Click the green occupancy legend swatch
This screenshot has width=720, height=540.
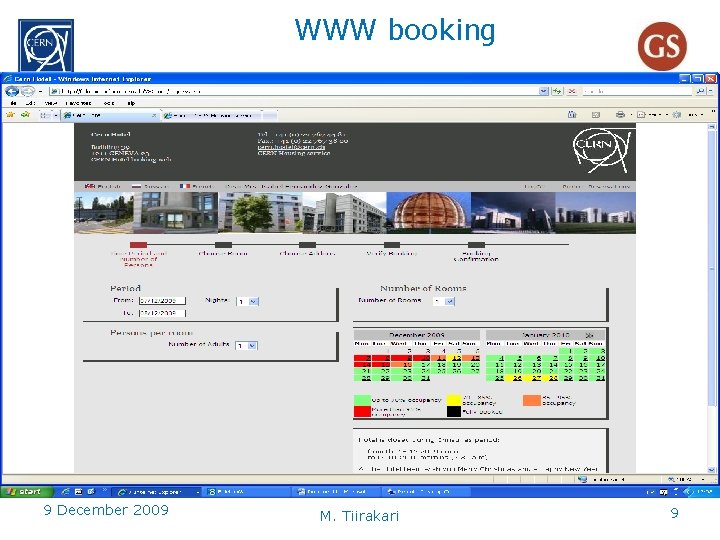click(x=362, y=399)
